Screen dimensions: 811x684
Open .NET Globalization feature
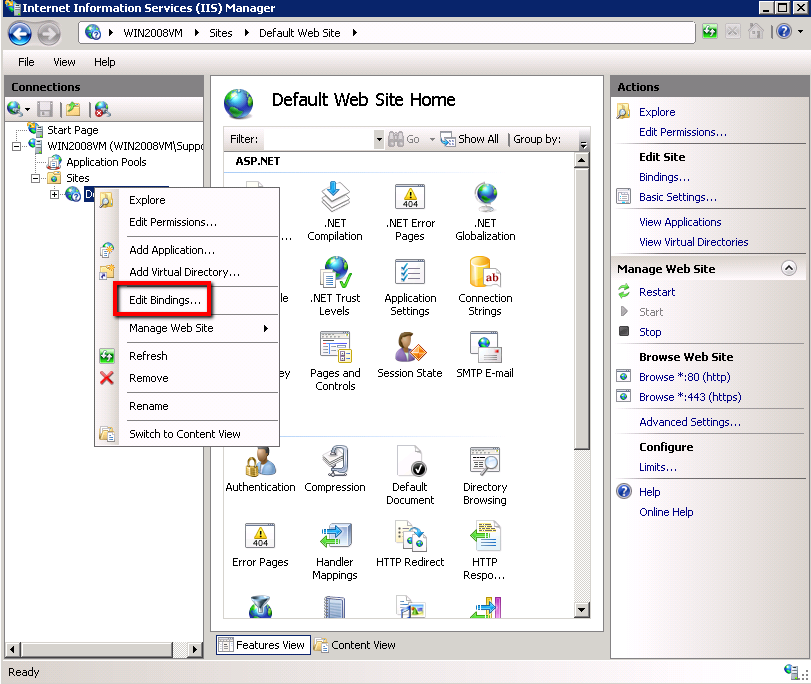485,212
